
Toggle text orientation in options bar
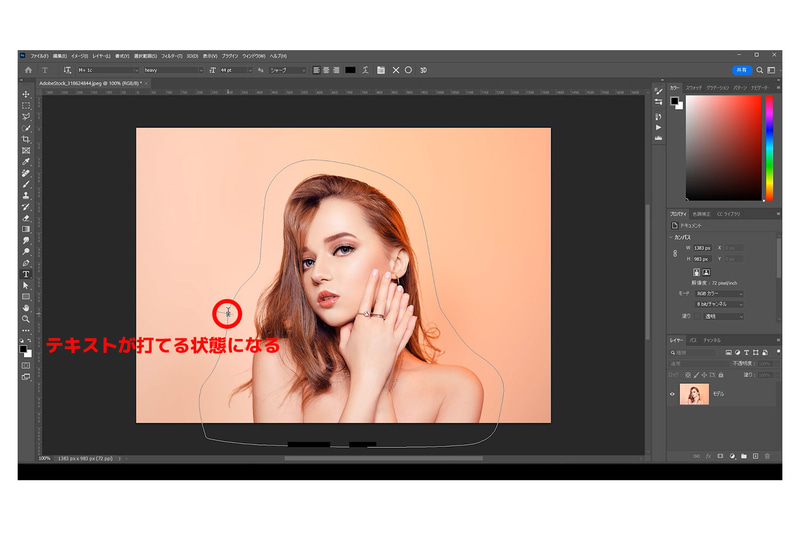tap(67, 70)
